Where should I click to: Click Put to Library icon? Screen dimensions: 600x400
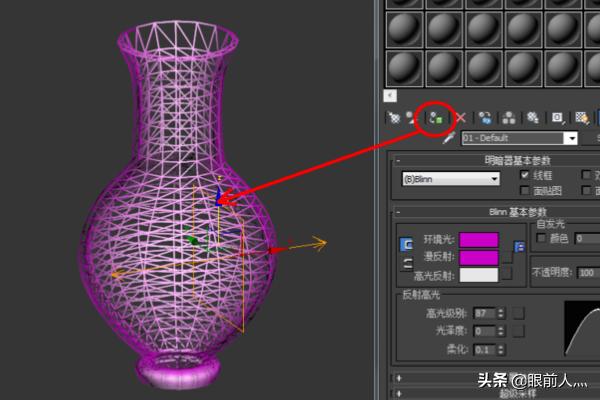533,117
